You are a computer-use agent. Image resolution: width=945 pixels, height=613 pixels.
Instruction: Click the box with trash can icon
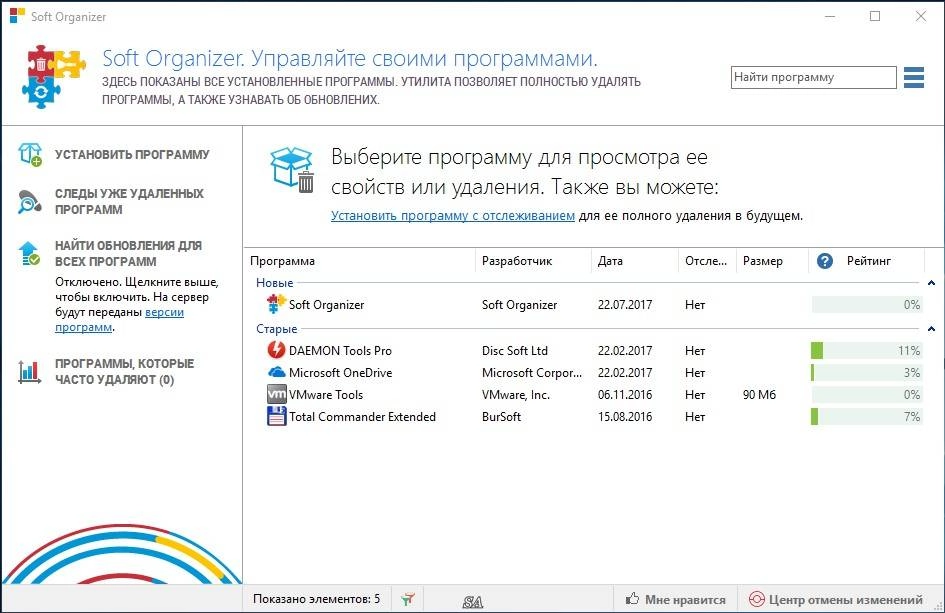(x=292, y=170)
